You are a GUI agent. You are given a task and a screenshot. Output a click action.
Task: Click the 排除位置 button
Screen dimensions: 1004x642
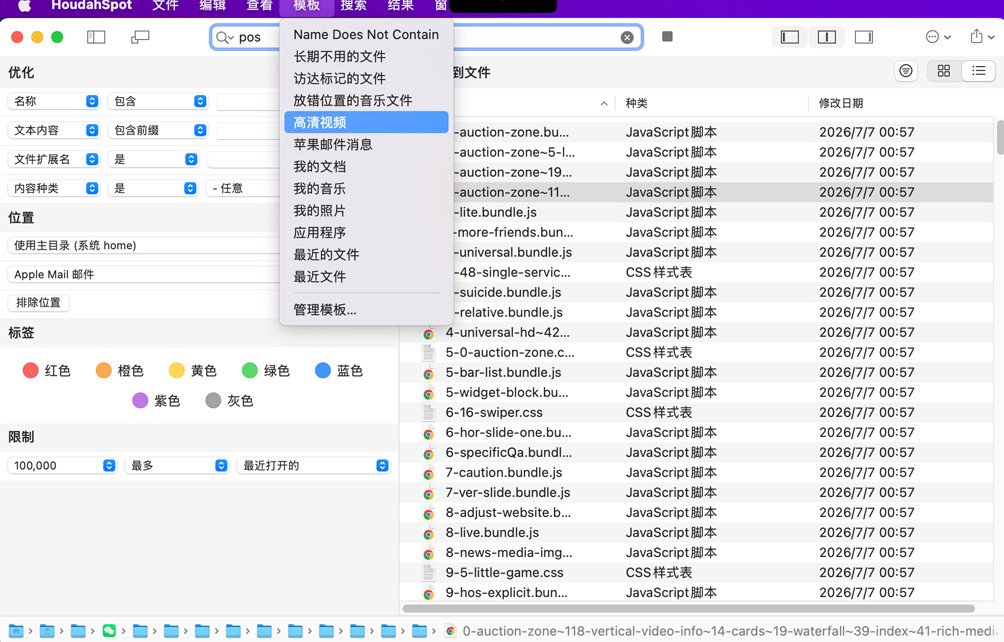pyautogui.click(x=38, y=303)
